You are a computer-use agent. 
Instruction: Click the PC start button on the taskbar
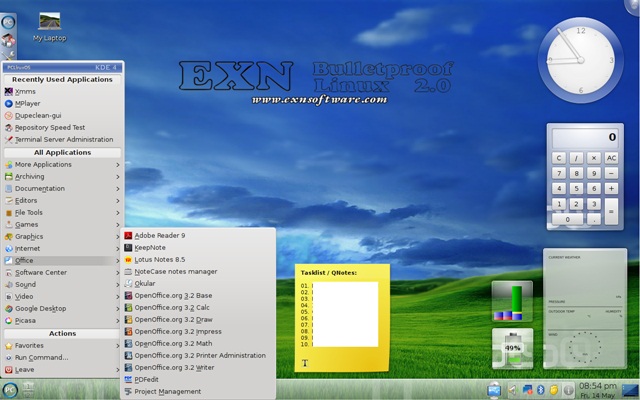click(10, 390)
